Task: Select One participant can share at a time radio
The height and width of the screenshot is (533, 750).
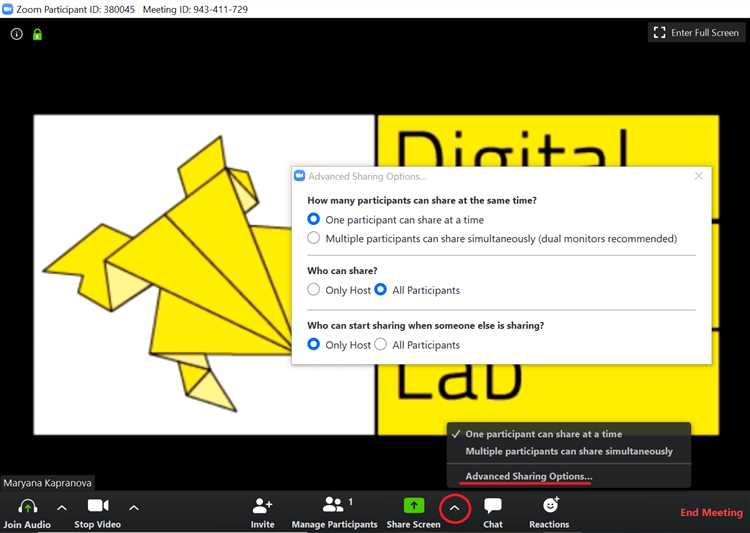Action: pos(314,219)
